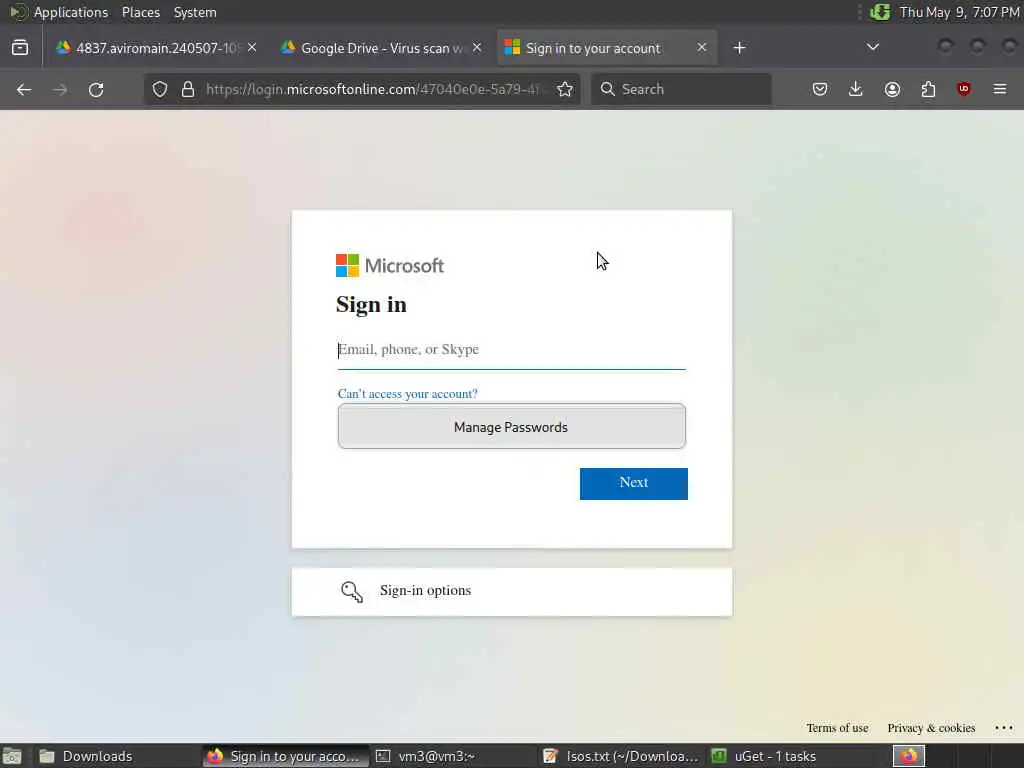
Task: Open the Pocket save icon
Action: coord(820,89)
